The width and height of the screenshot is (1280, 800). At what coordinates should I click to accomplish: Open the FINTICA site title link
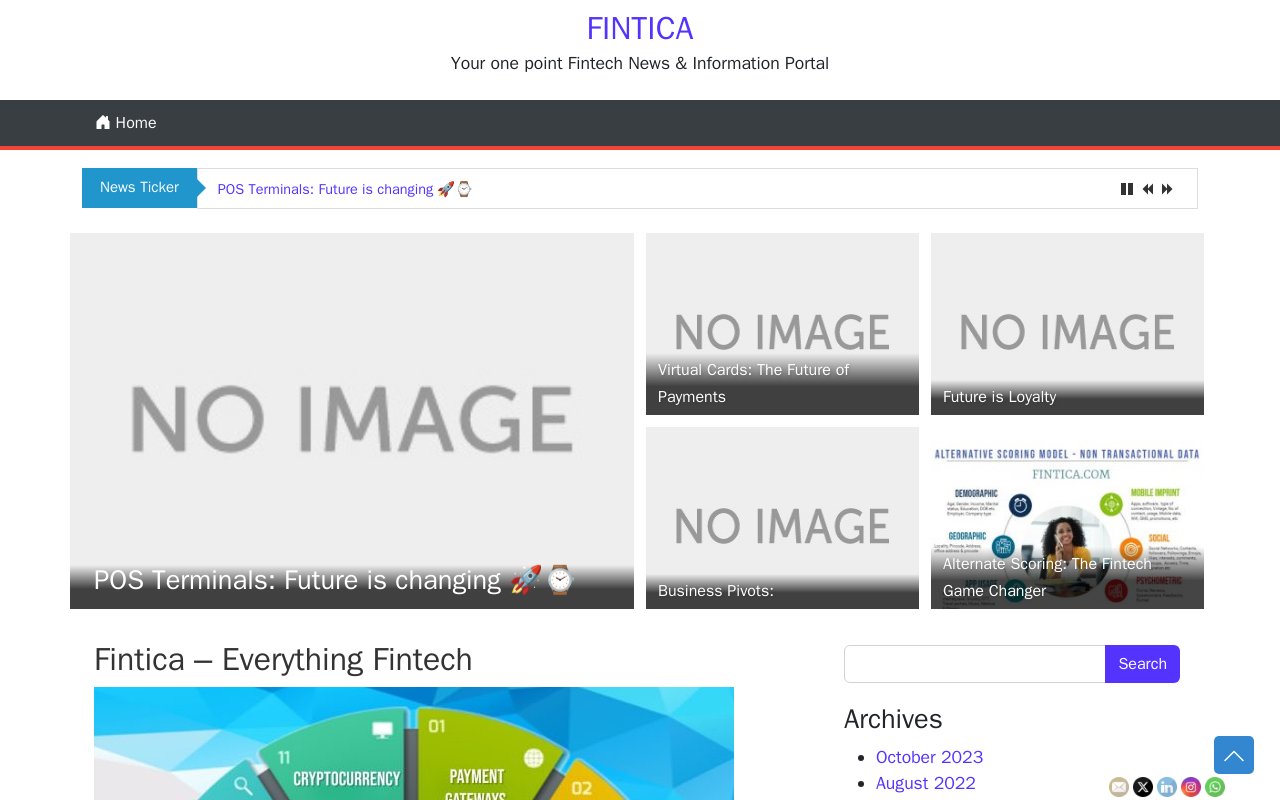[640, 28]
